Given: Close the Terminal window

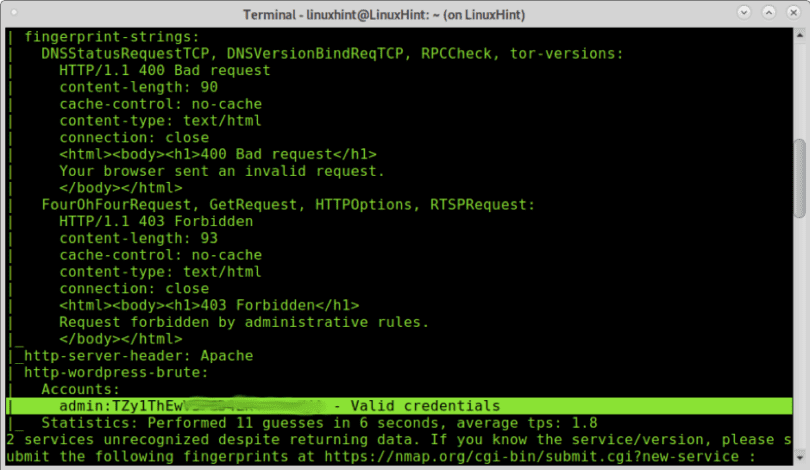Looking at the screenshot, I should click(793, 12).
